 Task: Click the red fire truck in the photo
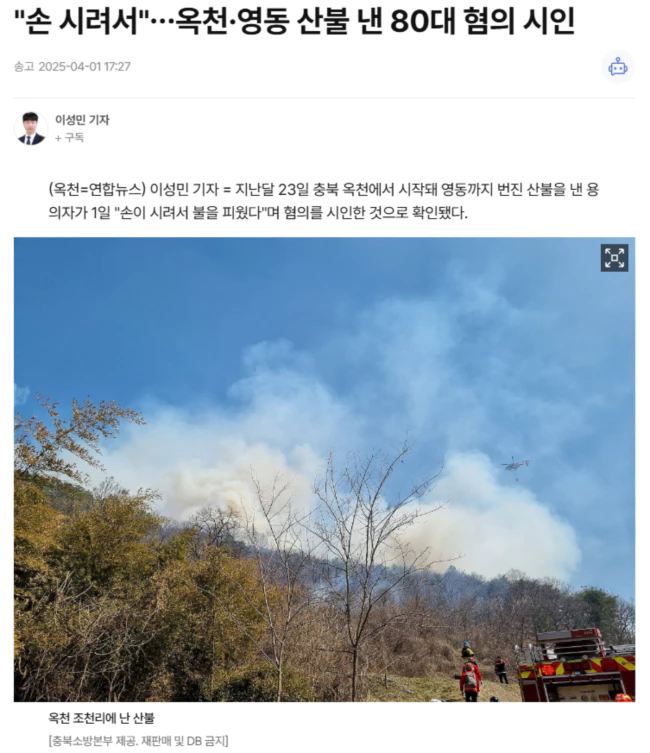(x=576, y=665)
